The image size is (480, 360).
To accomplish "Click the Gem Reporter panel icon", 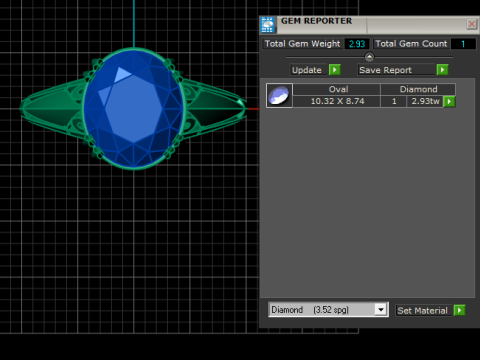I will [268, 25].
